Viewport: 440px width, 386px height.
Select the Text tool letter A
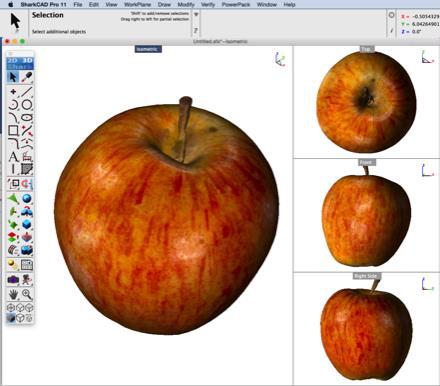(x=13, y=156)
